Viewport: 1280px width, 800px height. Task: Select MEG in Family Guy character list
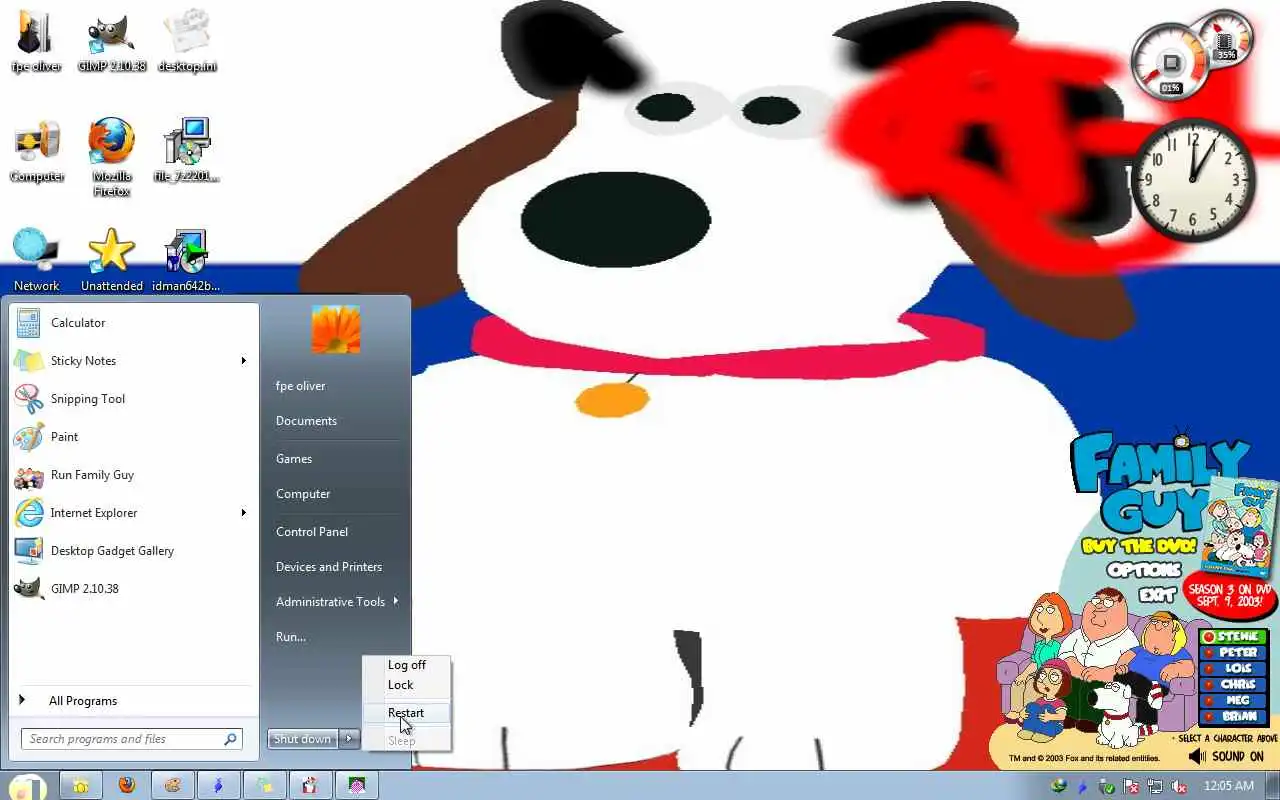pos(1233,701)
